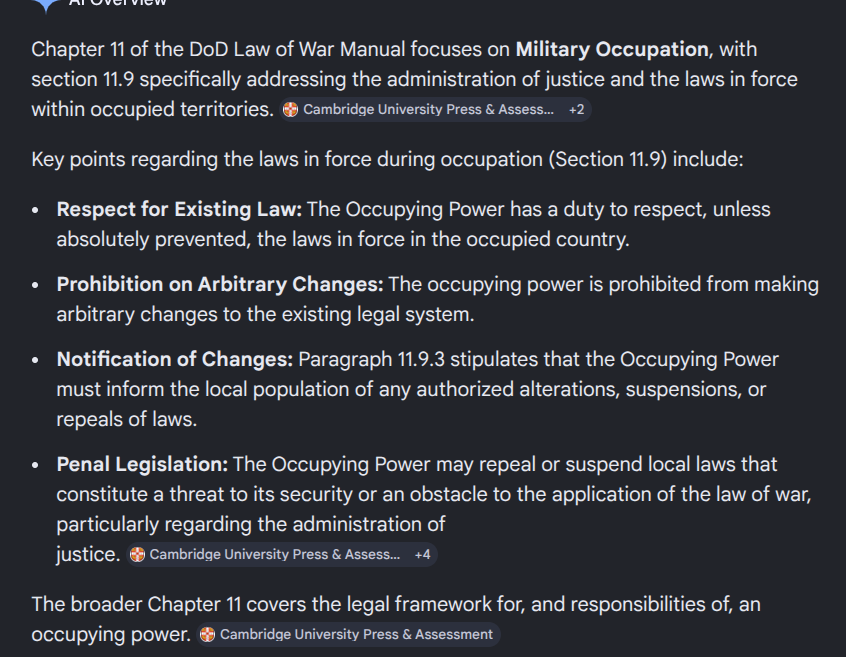Expand the +4 additional sources counter

point(422,554)
